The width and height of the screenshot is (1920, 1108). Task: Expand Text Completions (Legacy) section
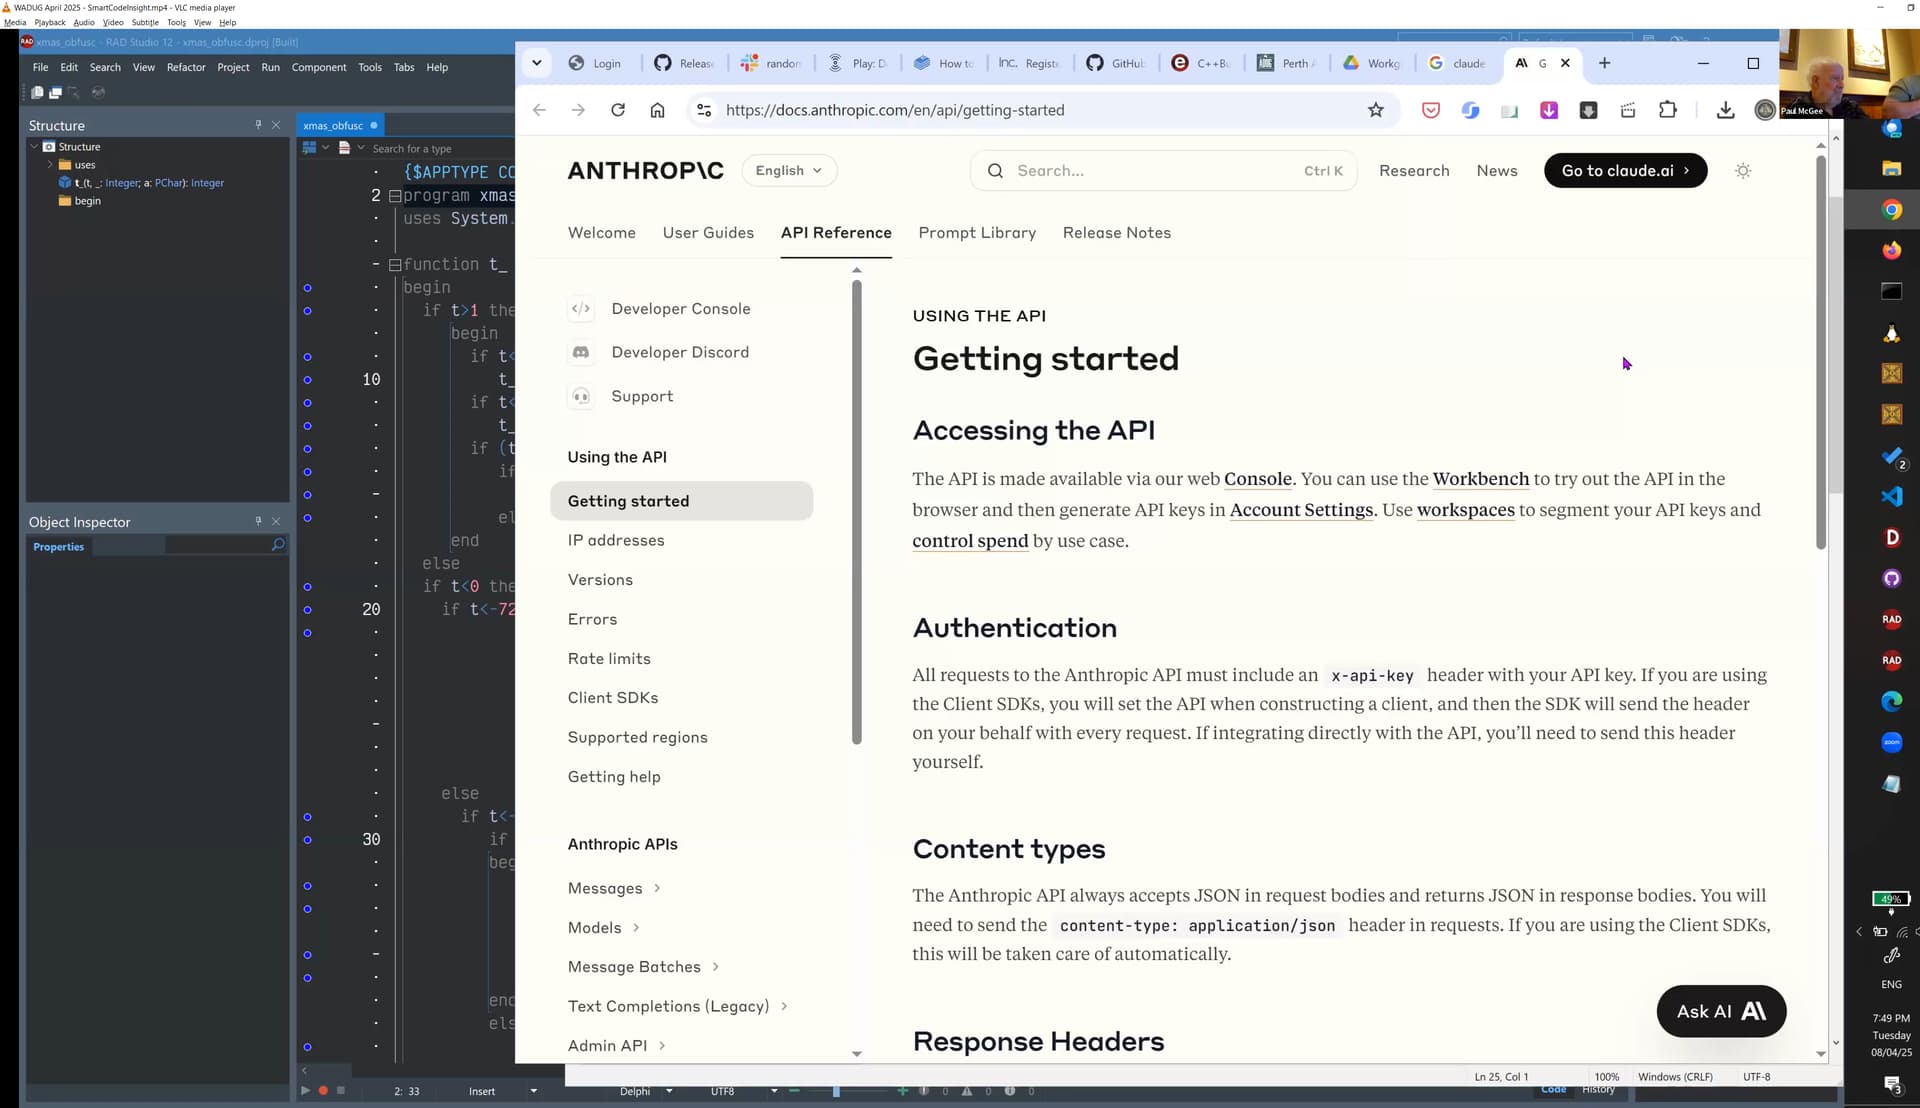coord(784,1006)
